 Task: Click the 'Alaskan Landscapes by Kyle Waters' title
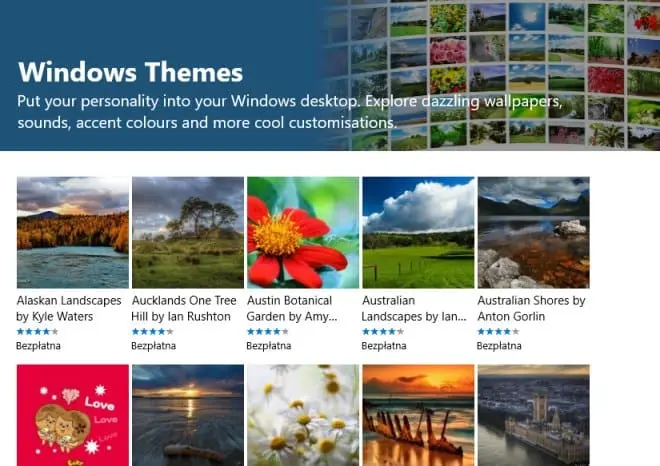tap(69, 308)
